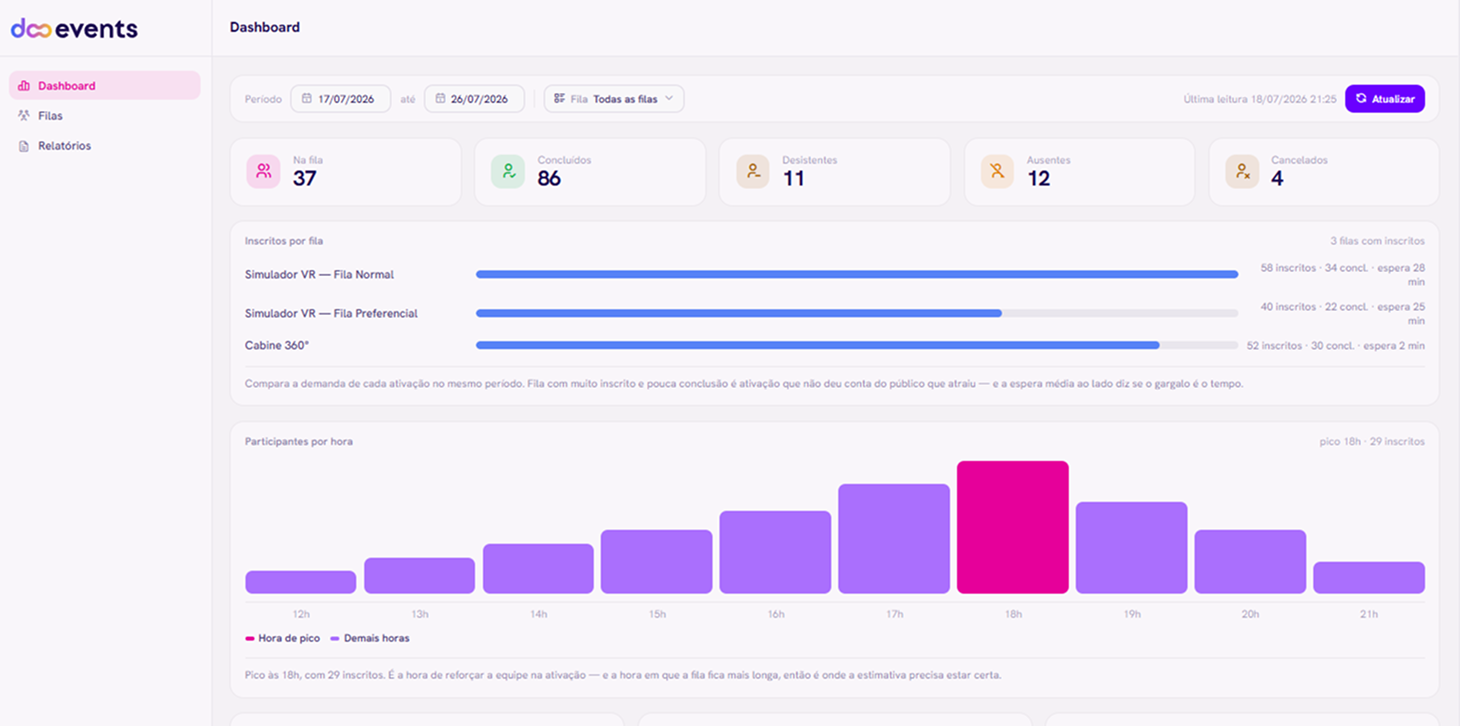Open the Todas as filas dropdown
Viewport: 1460px width, 726px height.
pyautogui.click(x=614, y=99)
